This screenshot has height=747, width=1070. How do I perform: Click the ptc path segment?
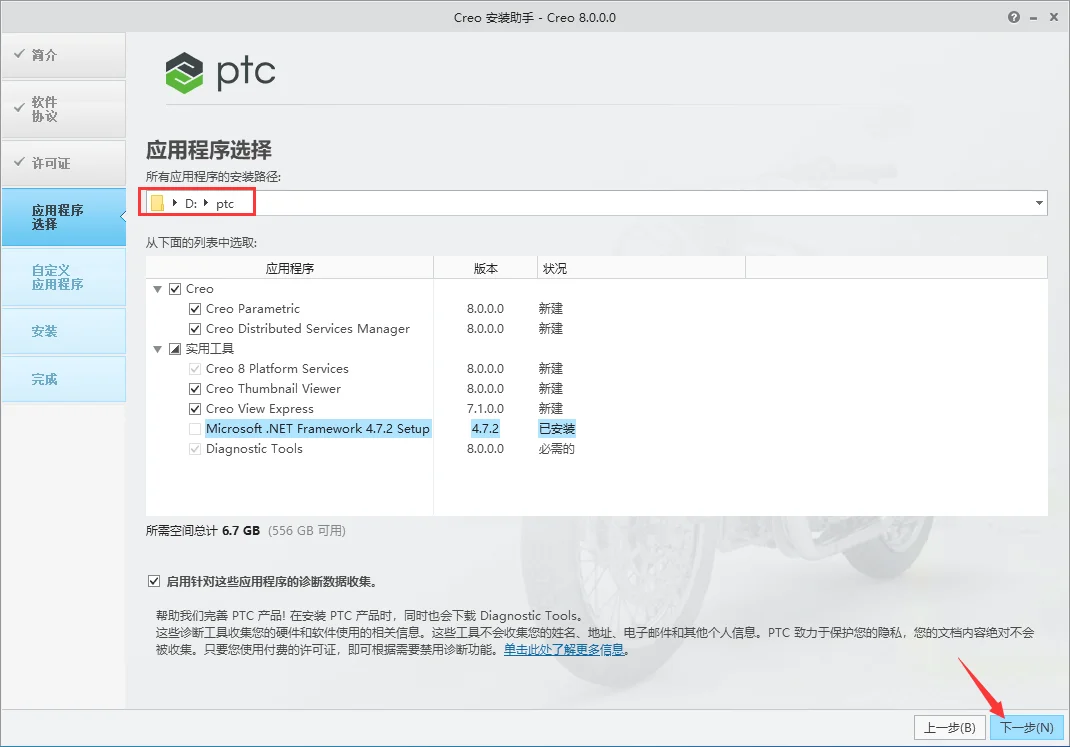click(x=225, y=203)
